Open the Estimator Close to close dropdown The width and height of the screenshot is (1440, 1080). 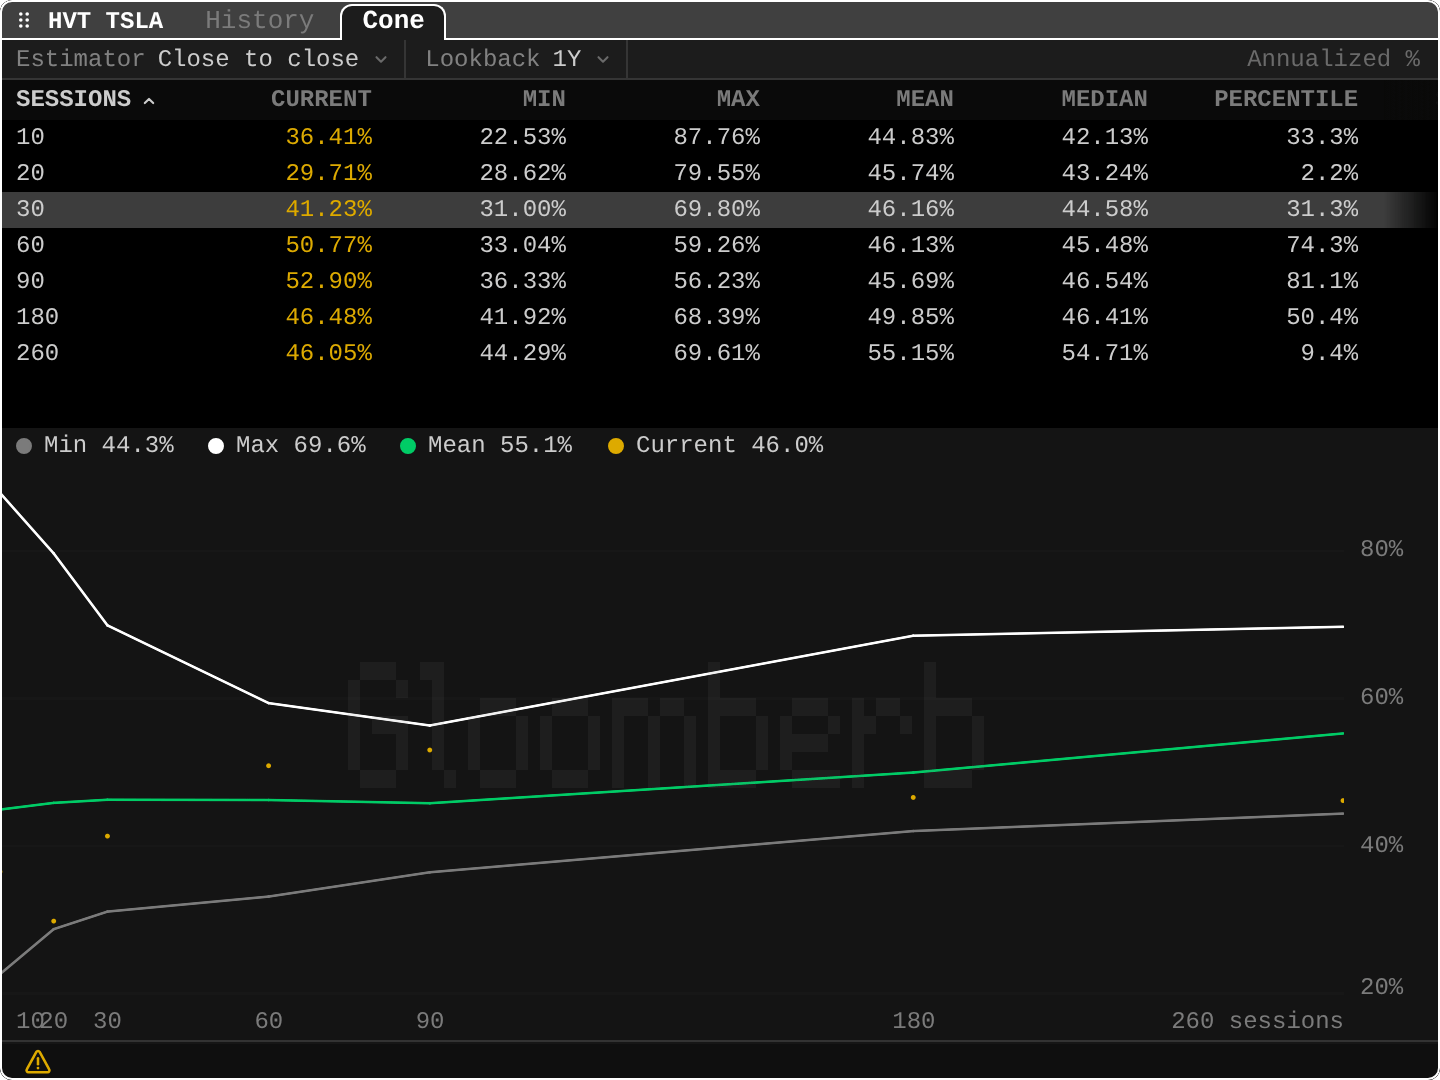(x=202, y=59)
